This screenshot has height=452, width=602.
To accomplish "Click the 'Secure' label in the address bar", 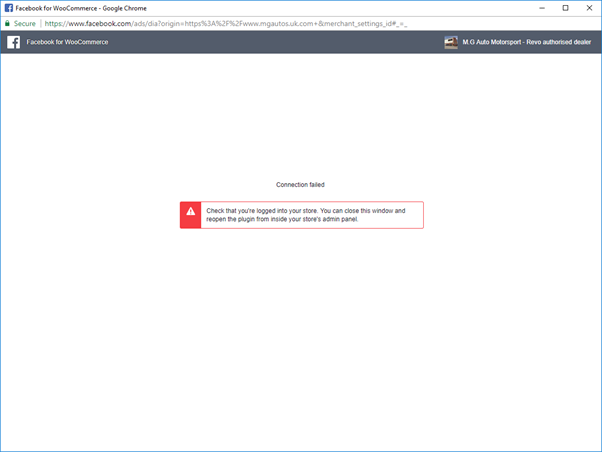I will tap(25, 24).
